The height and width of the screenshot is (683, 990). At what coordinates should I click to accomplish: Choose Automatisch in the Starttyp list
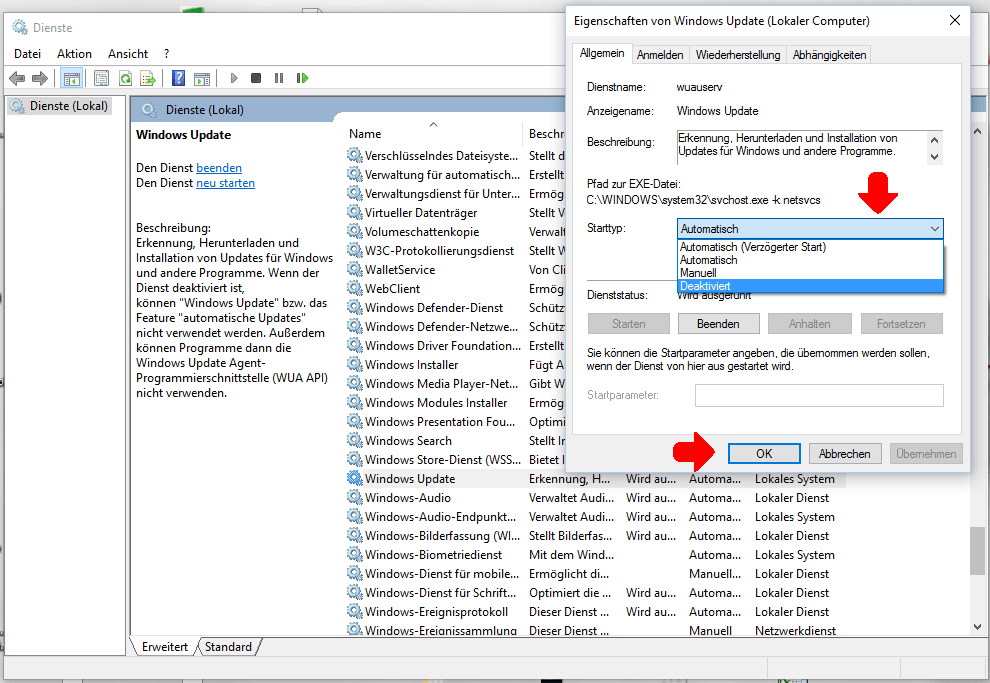coord(810,260)
